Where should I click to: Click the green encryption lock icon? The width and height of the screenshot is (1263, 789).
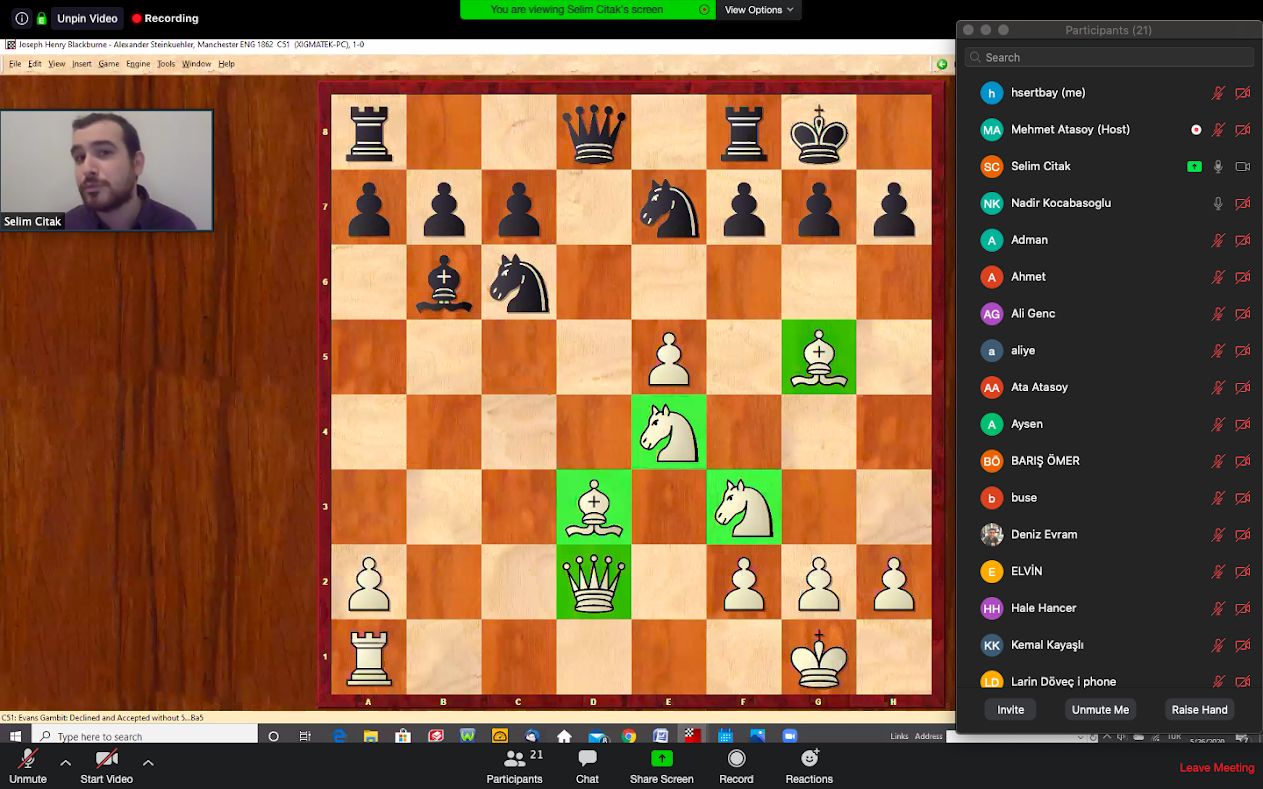41,18
